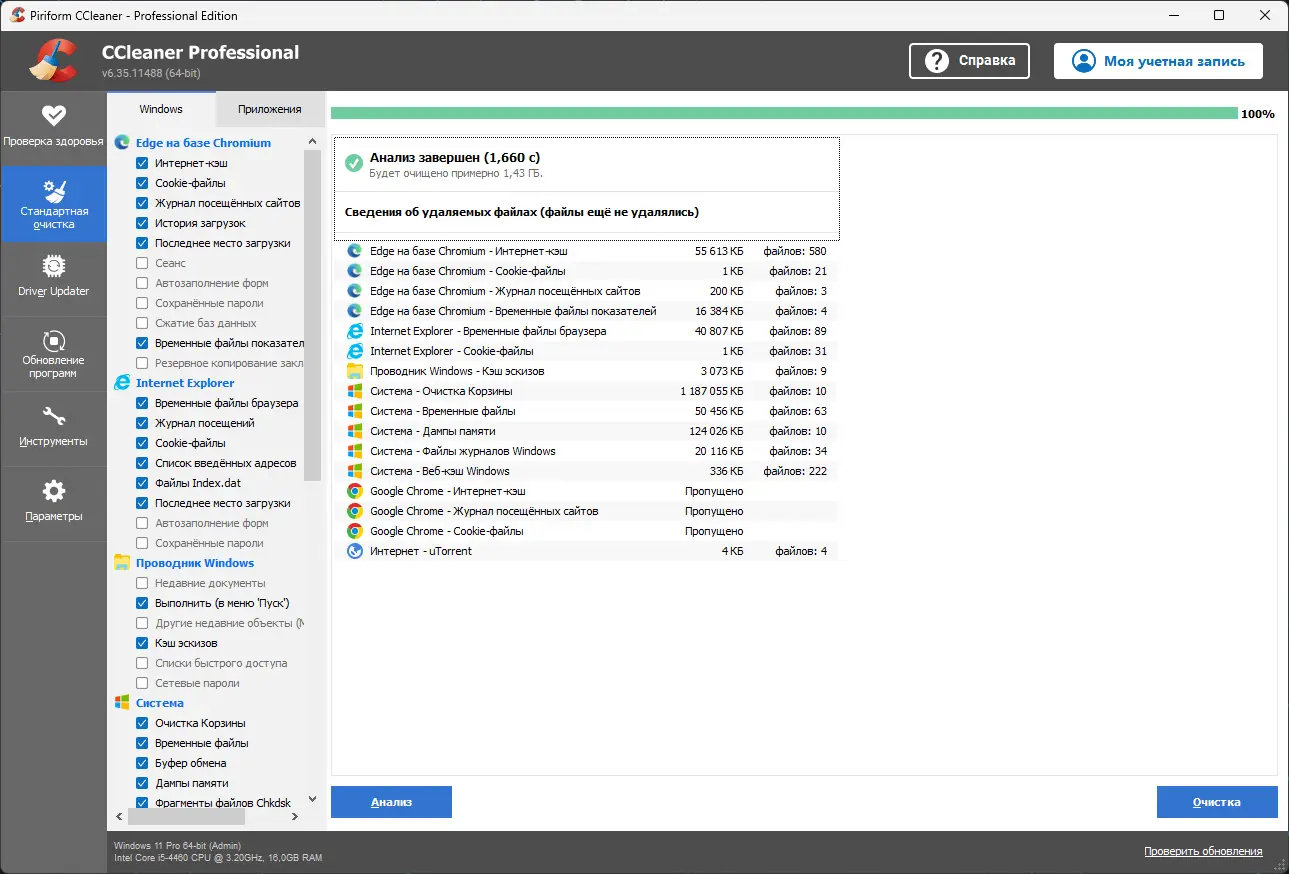This screenshot has height=874, width=1289.
Task: Click the green analysis progress bar
Action: point(784,114)
